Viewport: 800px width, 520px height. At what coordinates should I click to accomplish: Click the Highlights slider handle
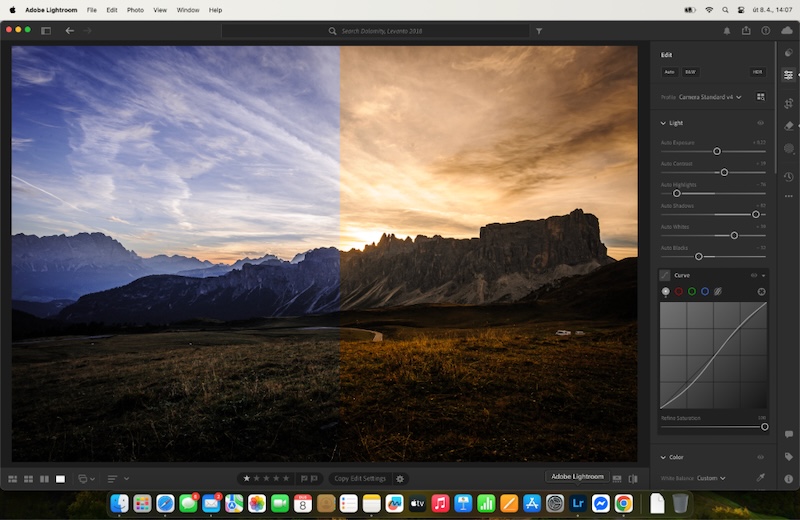tap(677, 193)
